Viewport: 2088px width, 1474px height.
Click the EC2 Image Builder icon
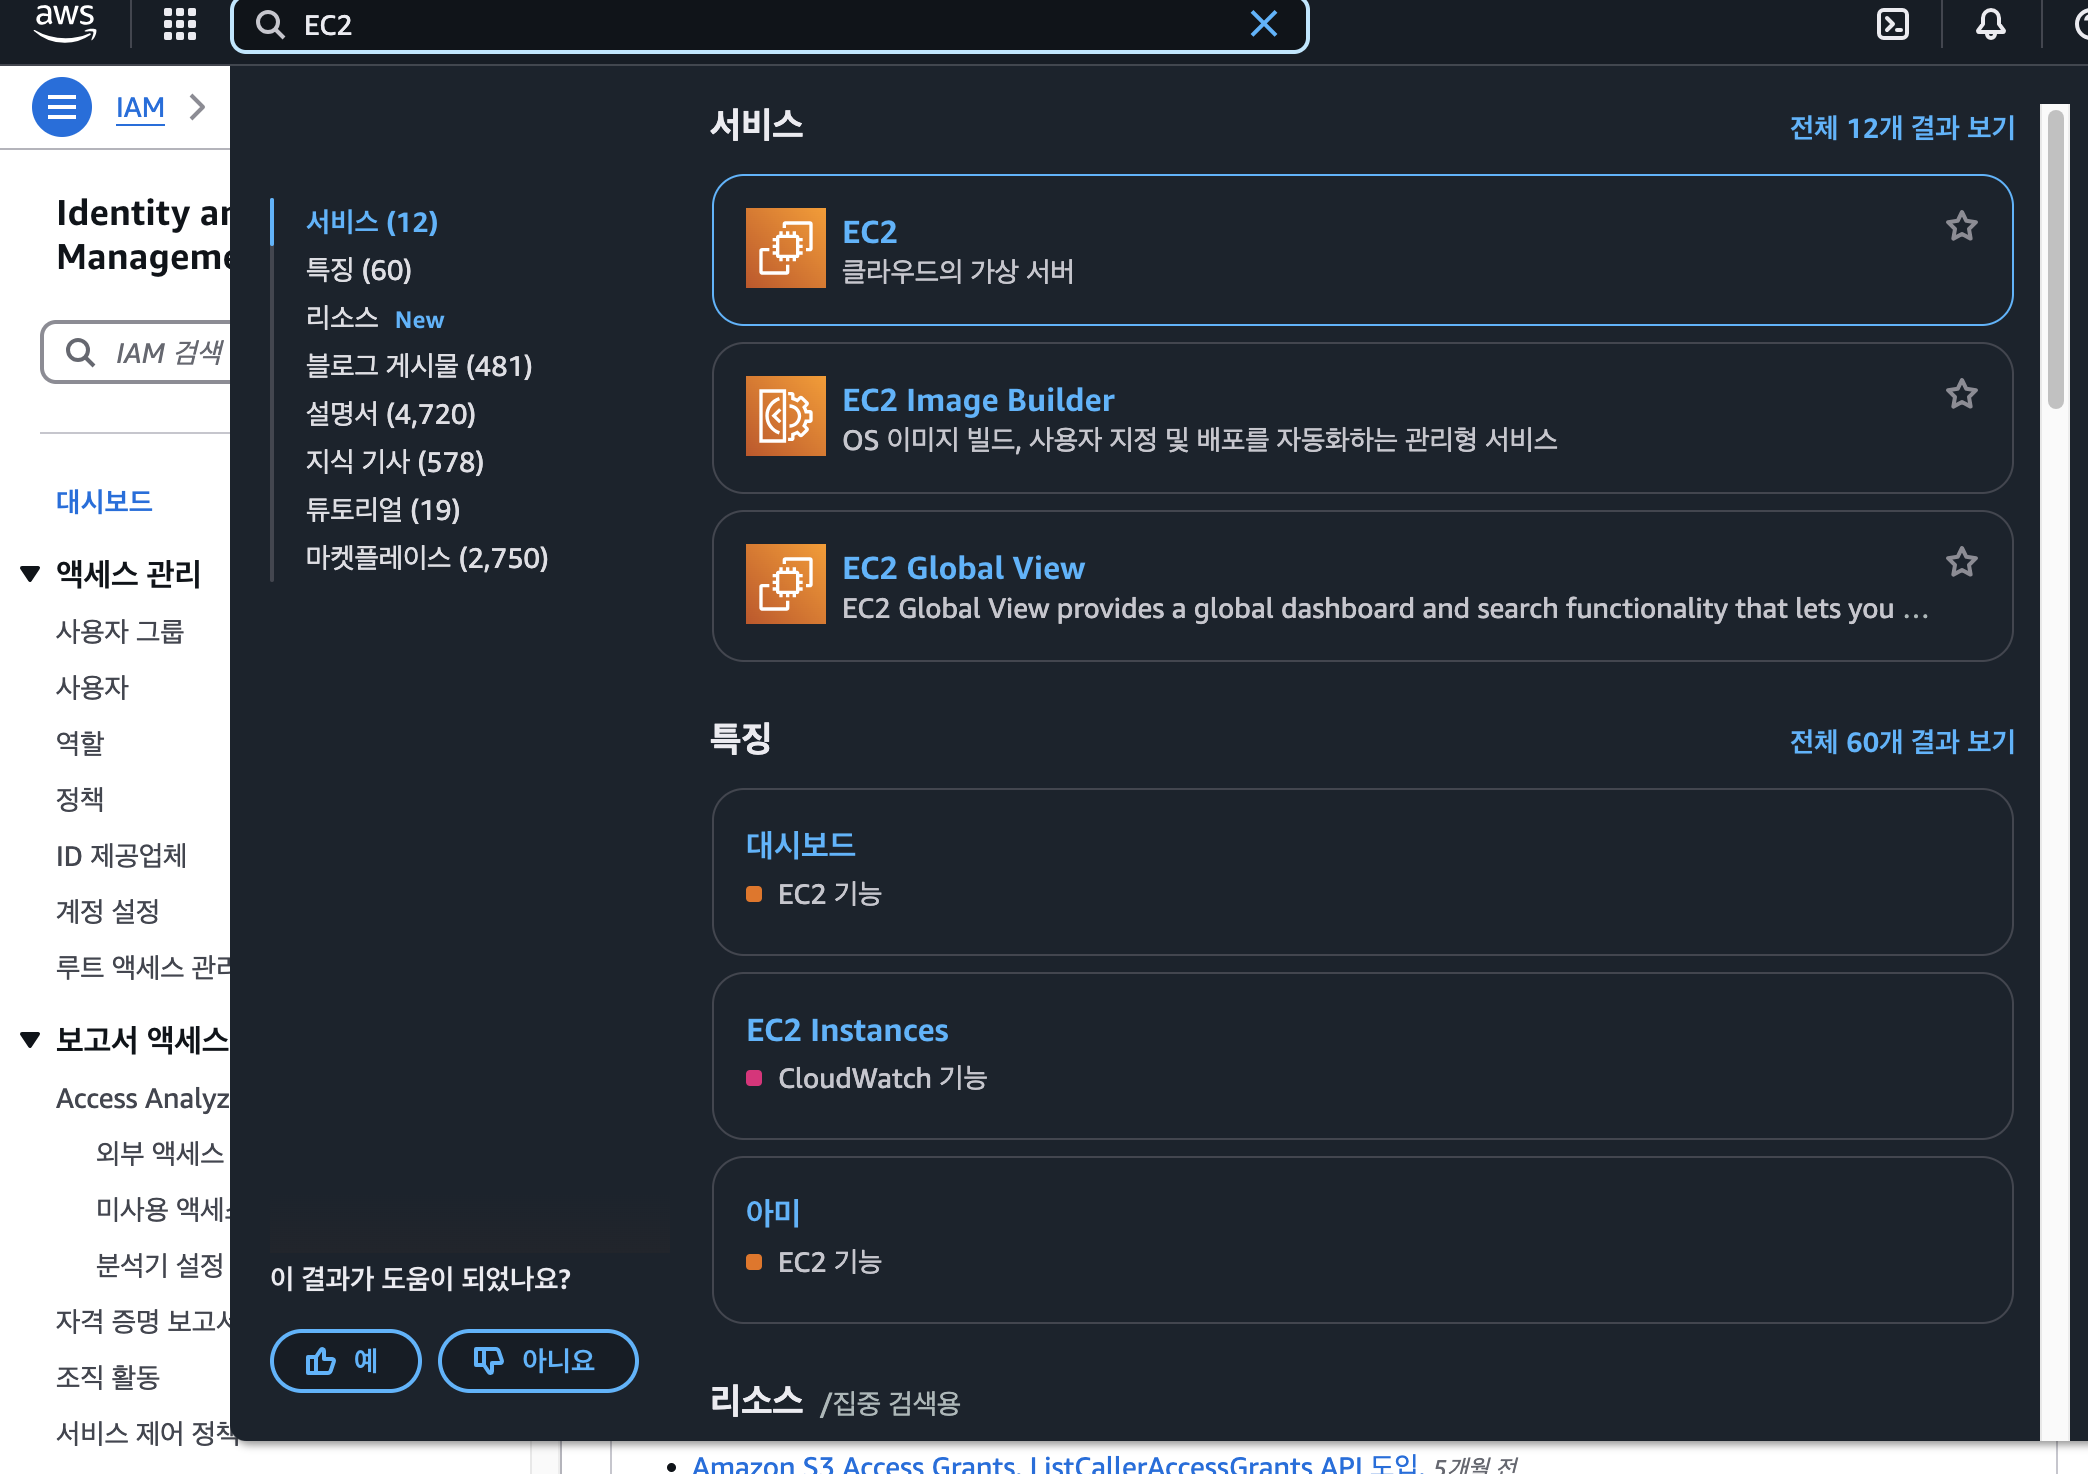786,416
